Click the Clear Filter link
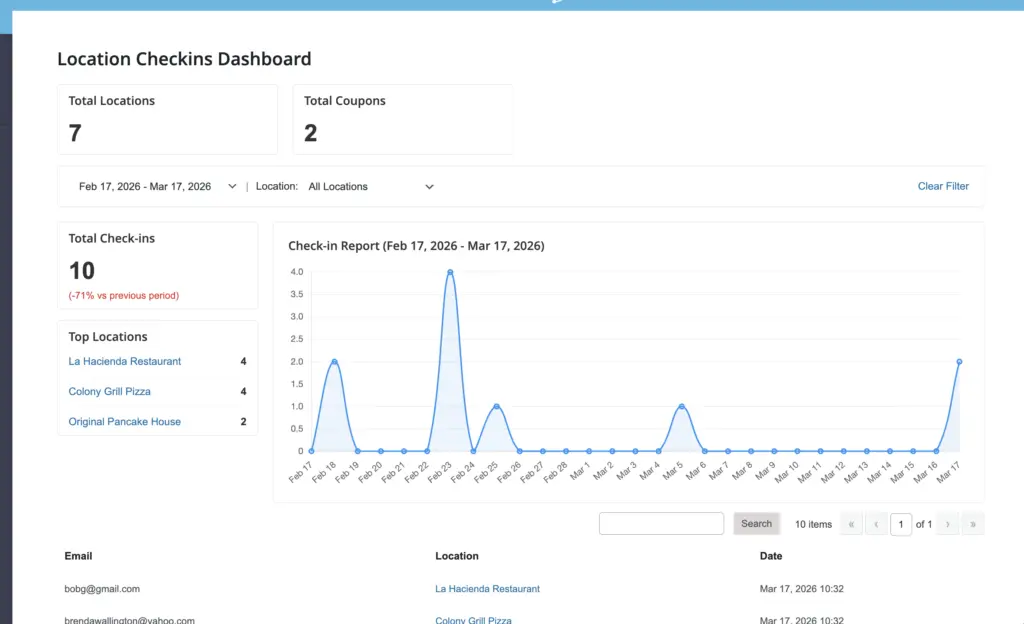The image size is (1024, 624). coord(943,186)
